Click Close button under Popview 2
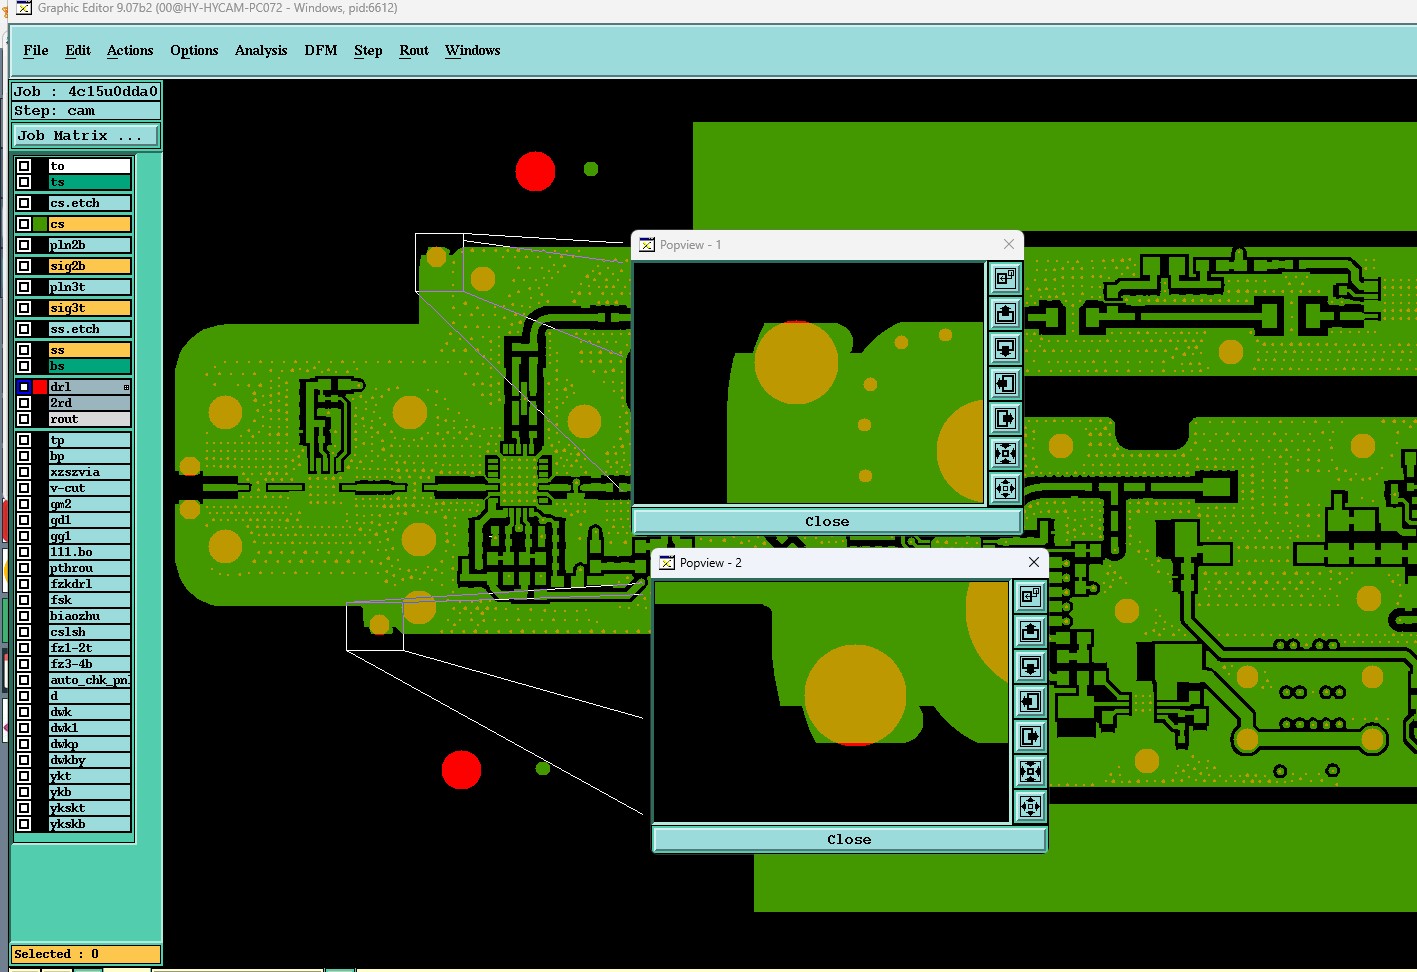 pos(849,839)
